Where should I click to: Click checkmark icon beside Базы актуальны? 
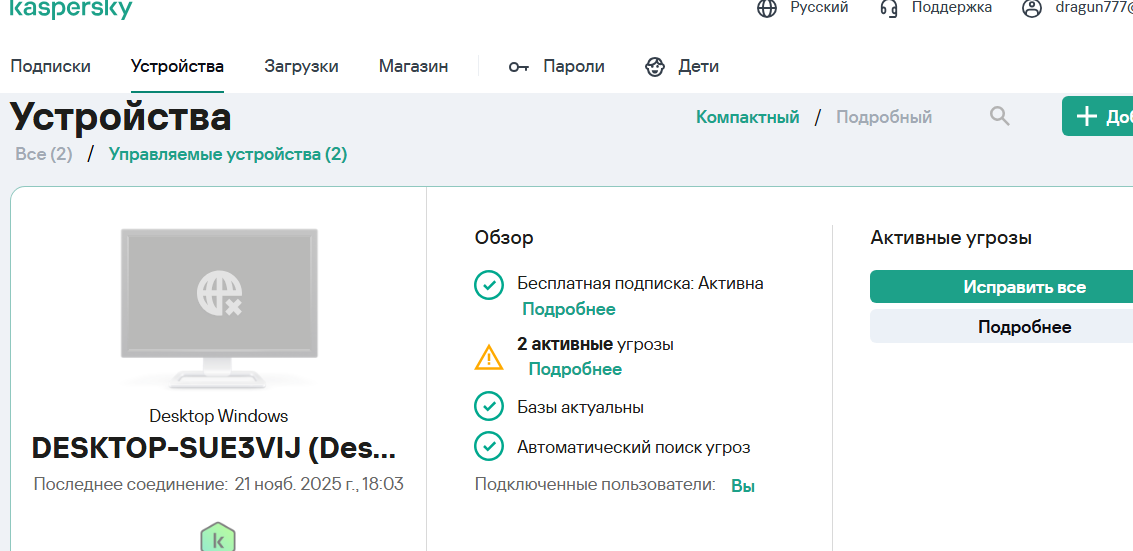pos(488,407)
